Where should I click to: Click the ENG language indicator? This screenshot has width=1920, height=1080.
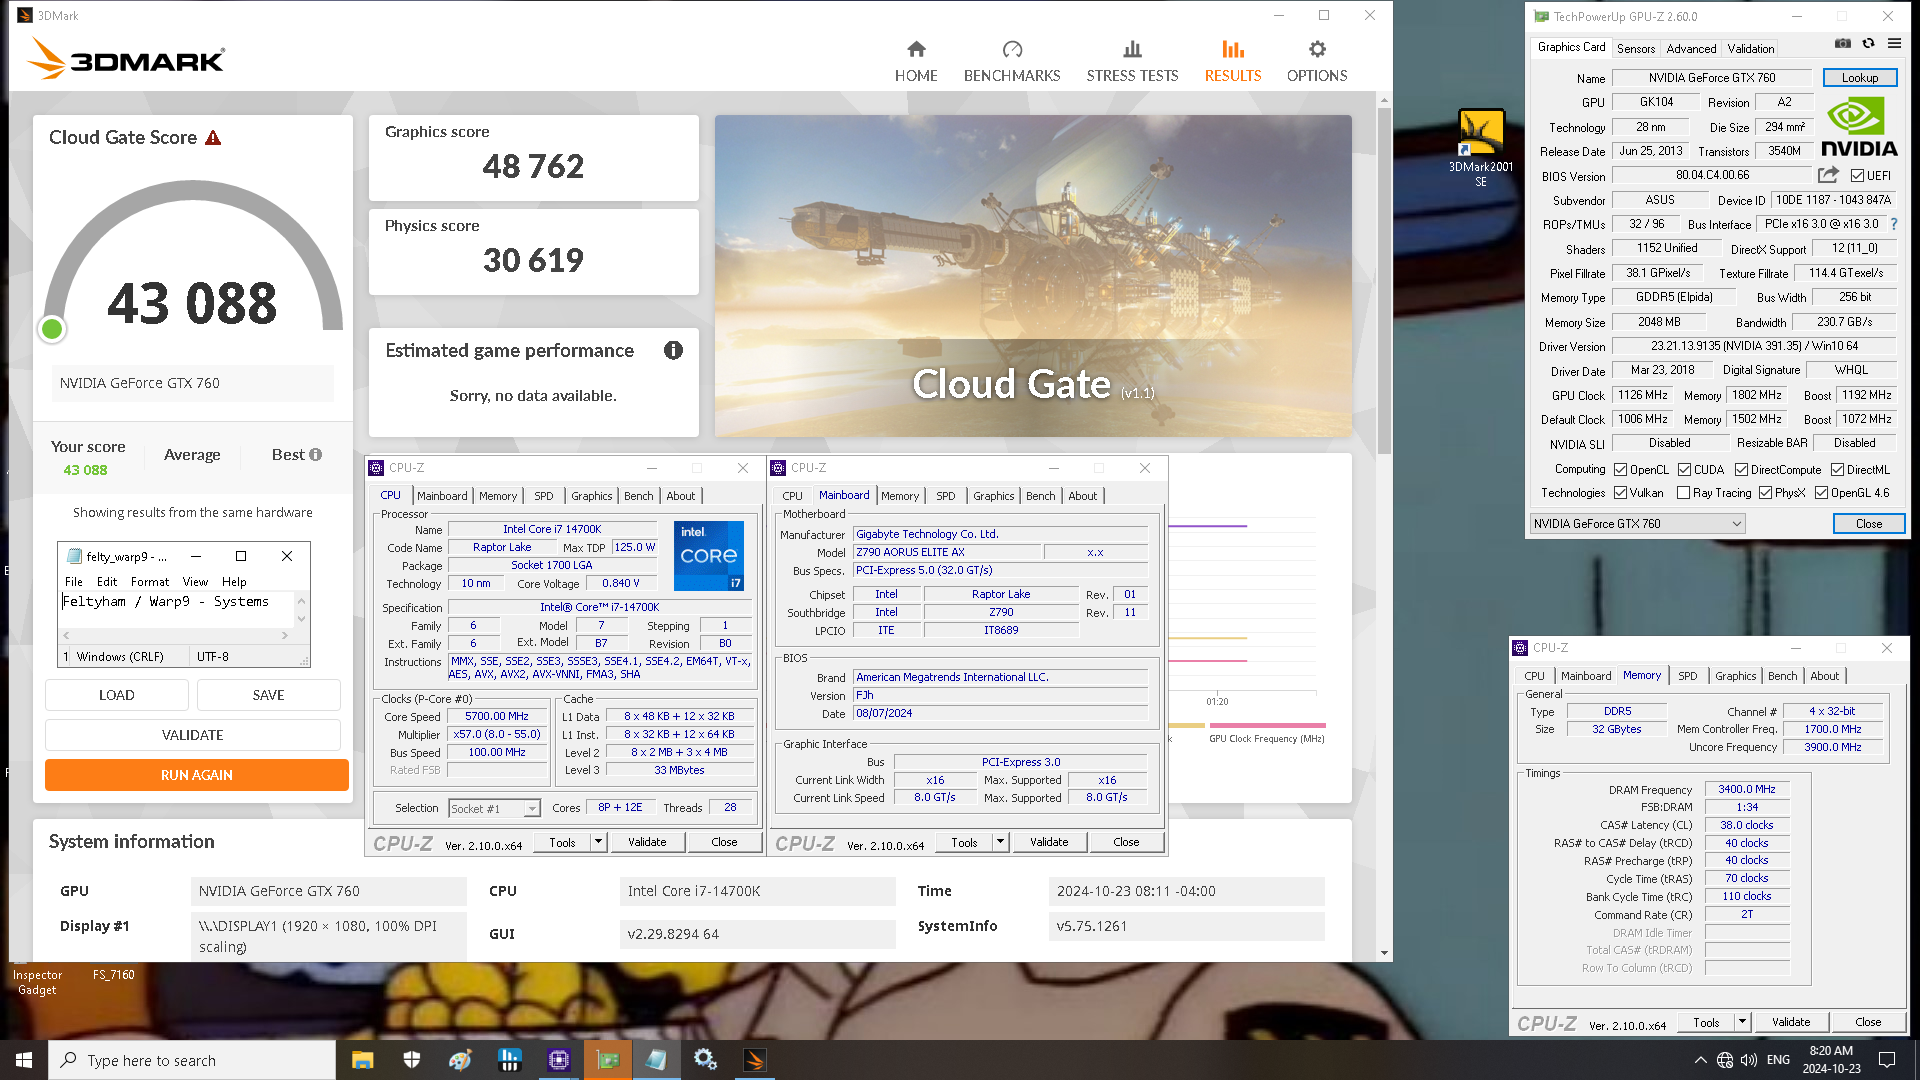point(1778,1060)
